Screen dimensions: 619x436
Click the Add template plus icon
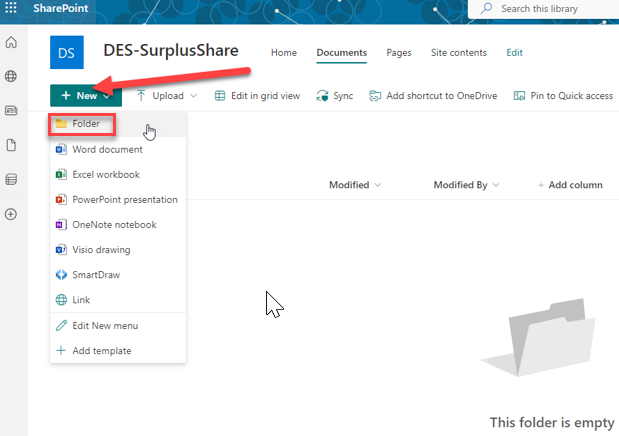click(61, 351)
